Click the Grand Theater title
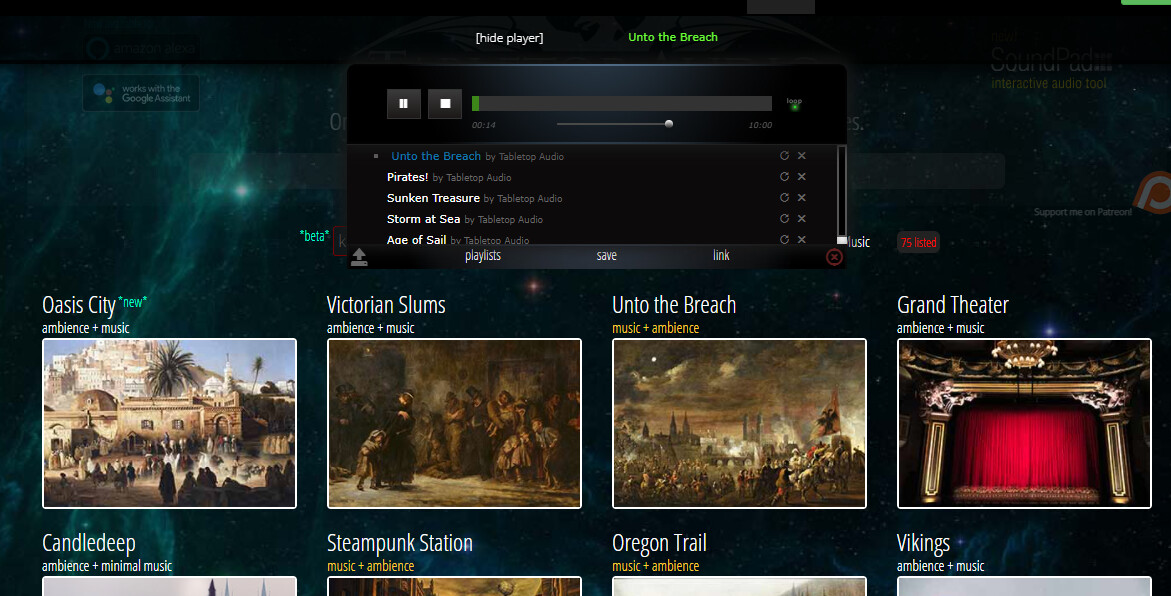Image resolution: width=1171 pixels, height=596 pixels. click(953, 305)
